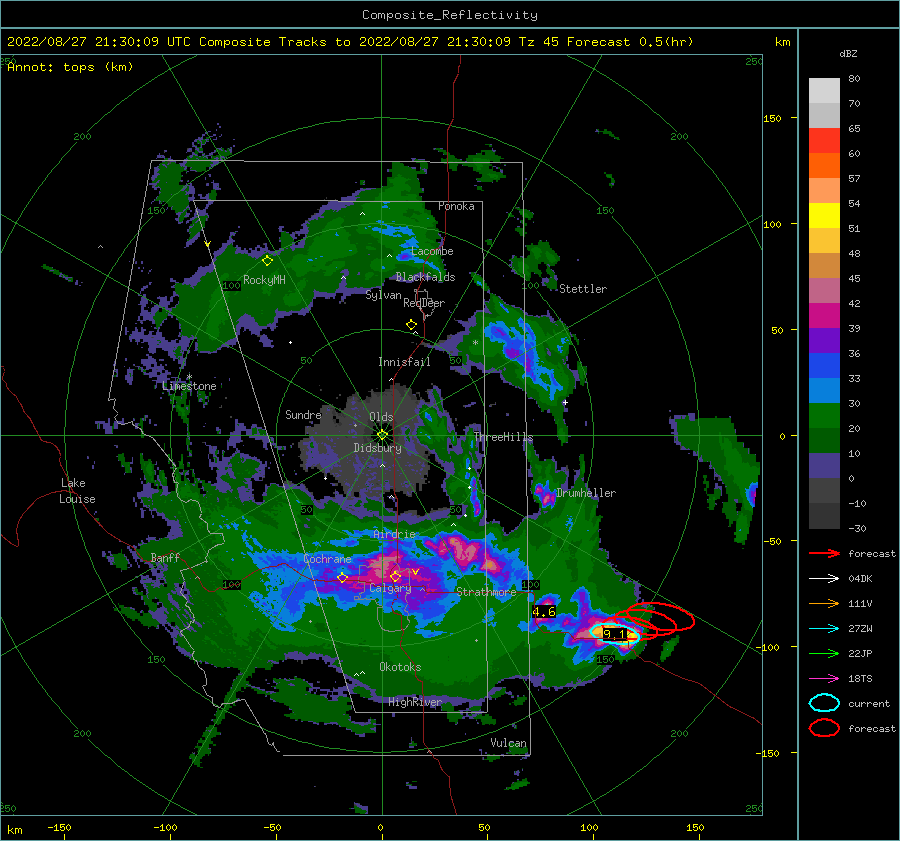Click the Ponoka city label
The width and height of the screenshot is (900, 841).
[x=456, y=206]
